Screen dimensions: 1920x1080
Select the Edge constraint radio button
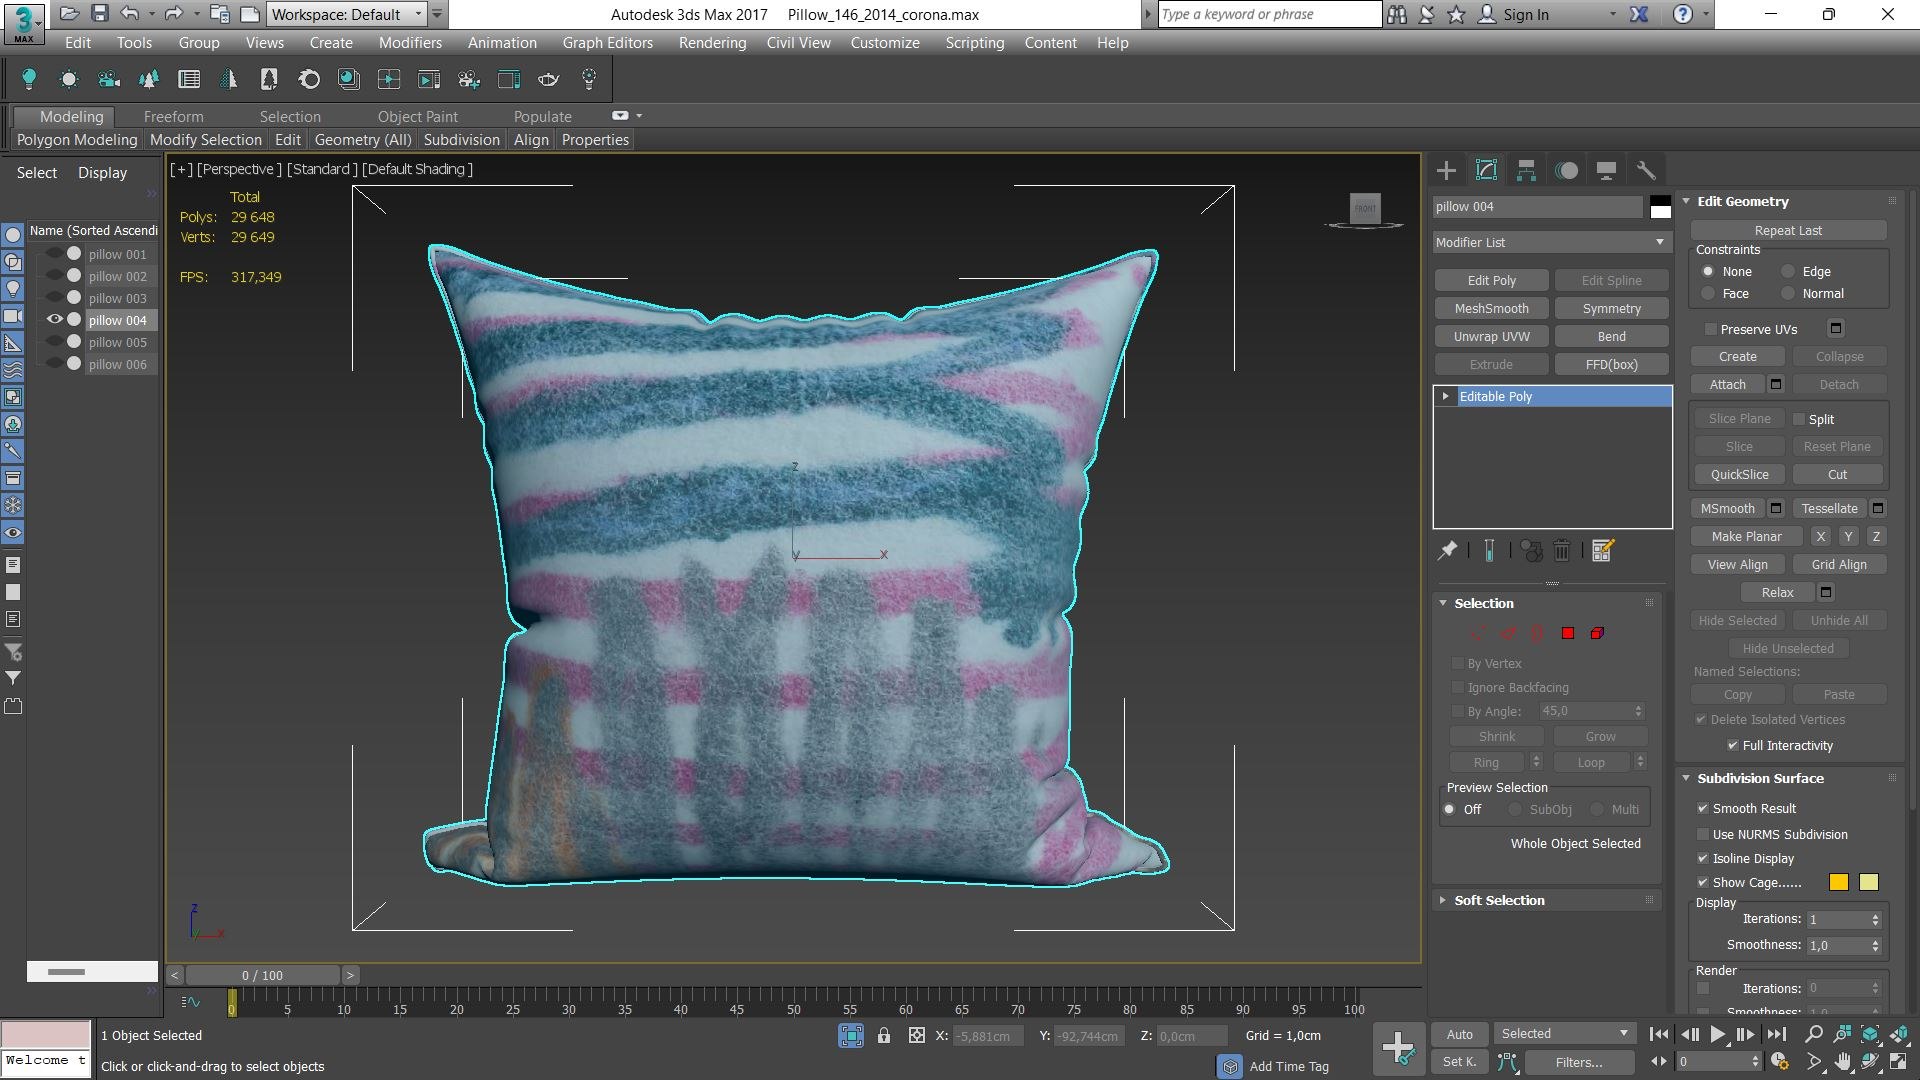[x=1788, y=272]
